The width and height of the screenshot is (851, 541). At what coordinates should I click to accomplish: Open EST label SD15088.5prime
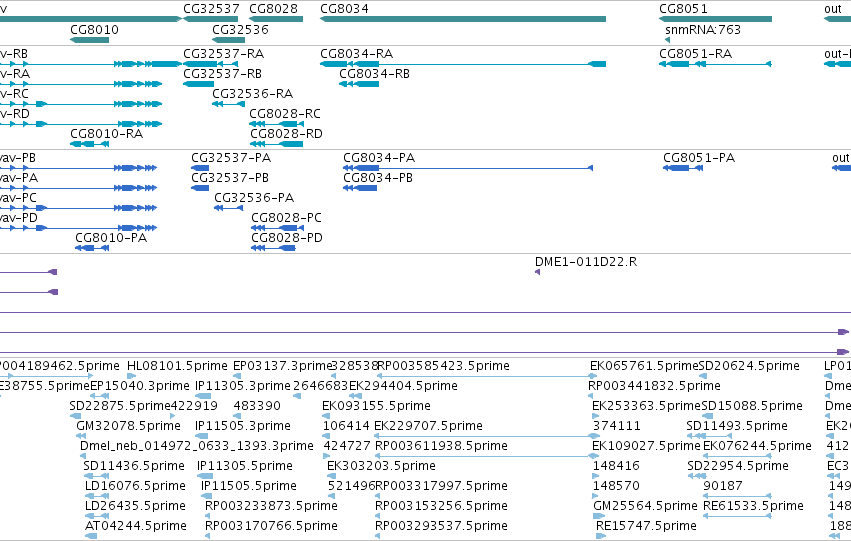pos(752,406)
